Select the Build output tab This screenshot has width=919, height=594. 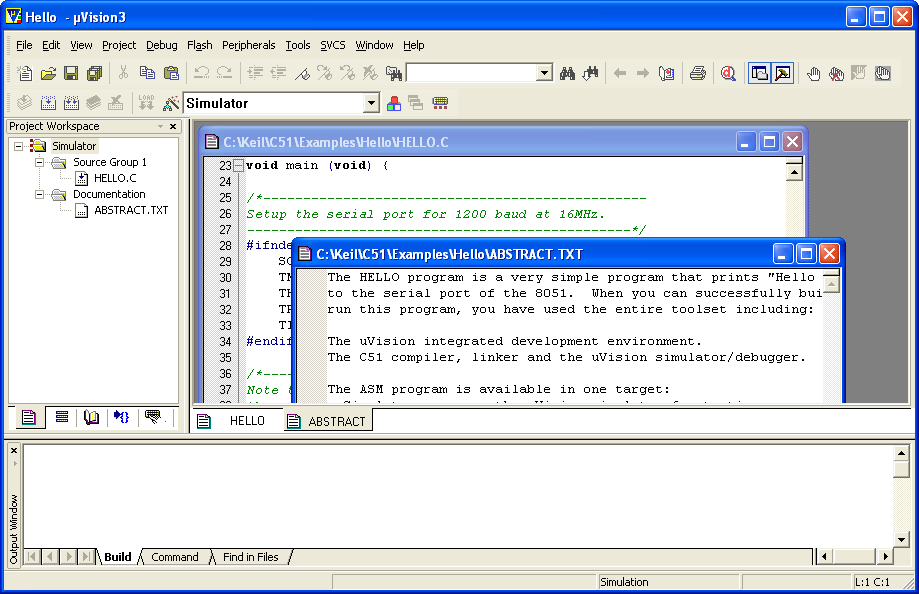pos(118,557)
